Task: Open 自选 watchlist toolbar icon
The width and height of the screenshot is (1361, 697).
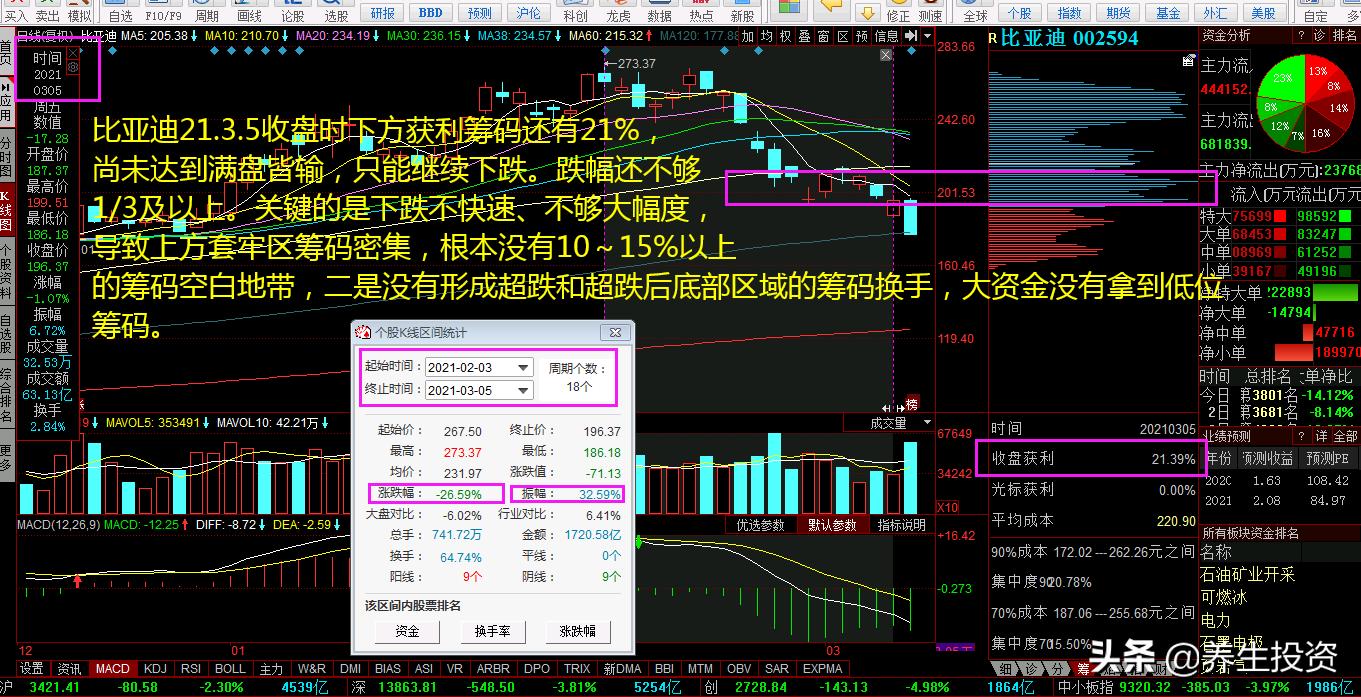Action: (120, 11)
